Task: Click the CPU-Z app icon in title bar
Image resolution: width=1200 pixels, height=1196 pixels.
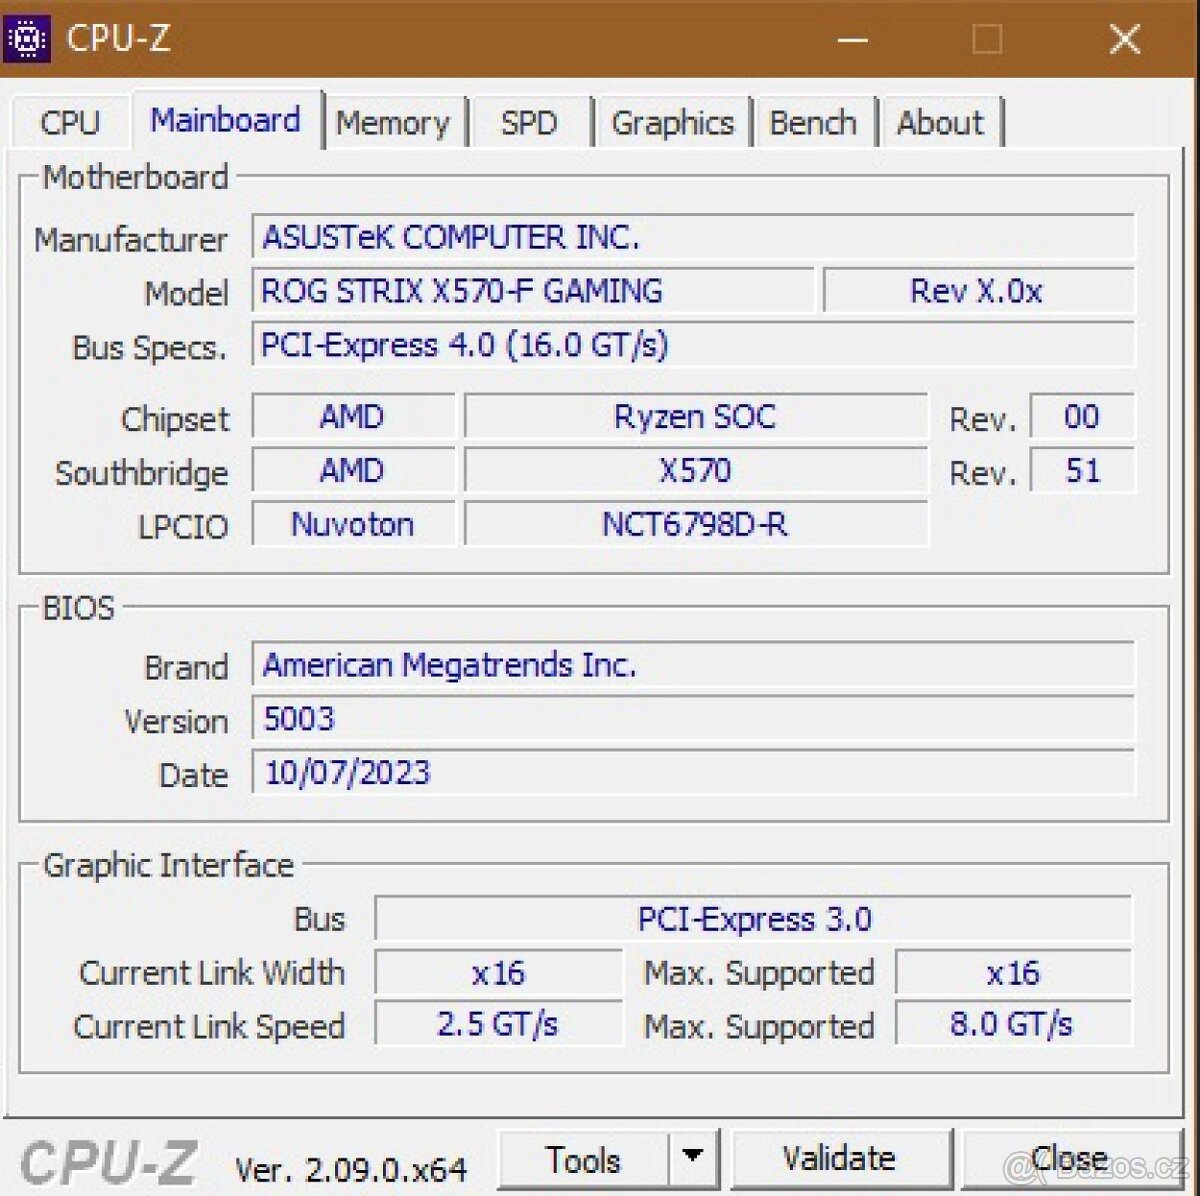Action: pos(27,38)
